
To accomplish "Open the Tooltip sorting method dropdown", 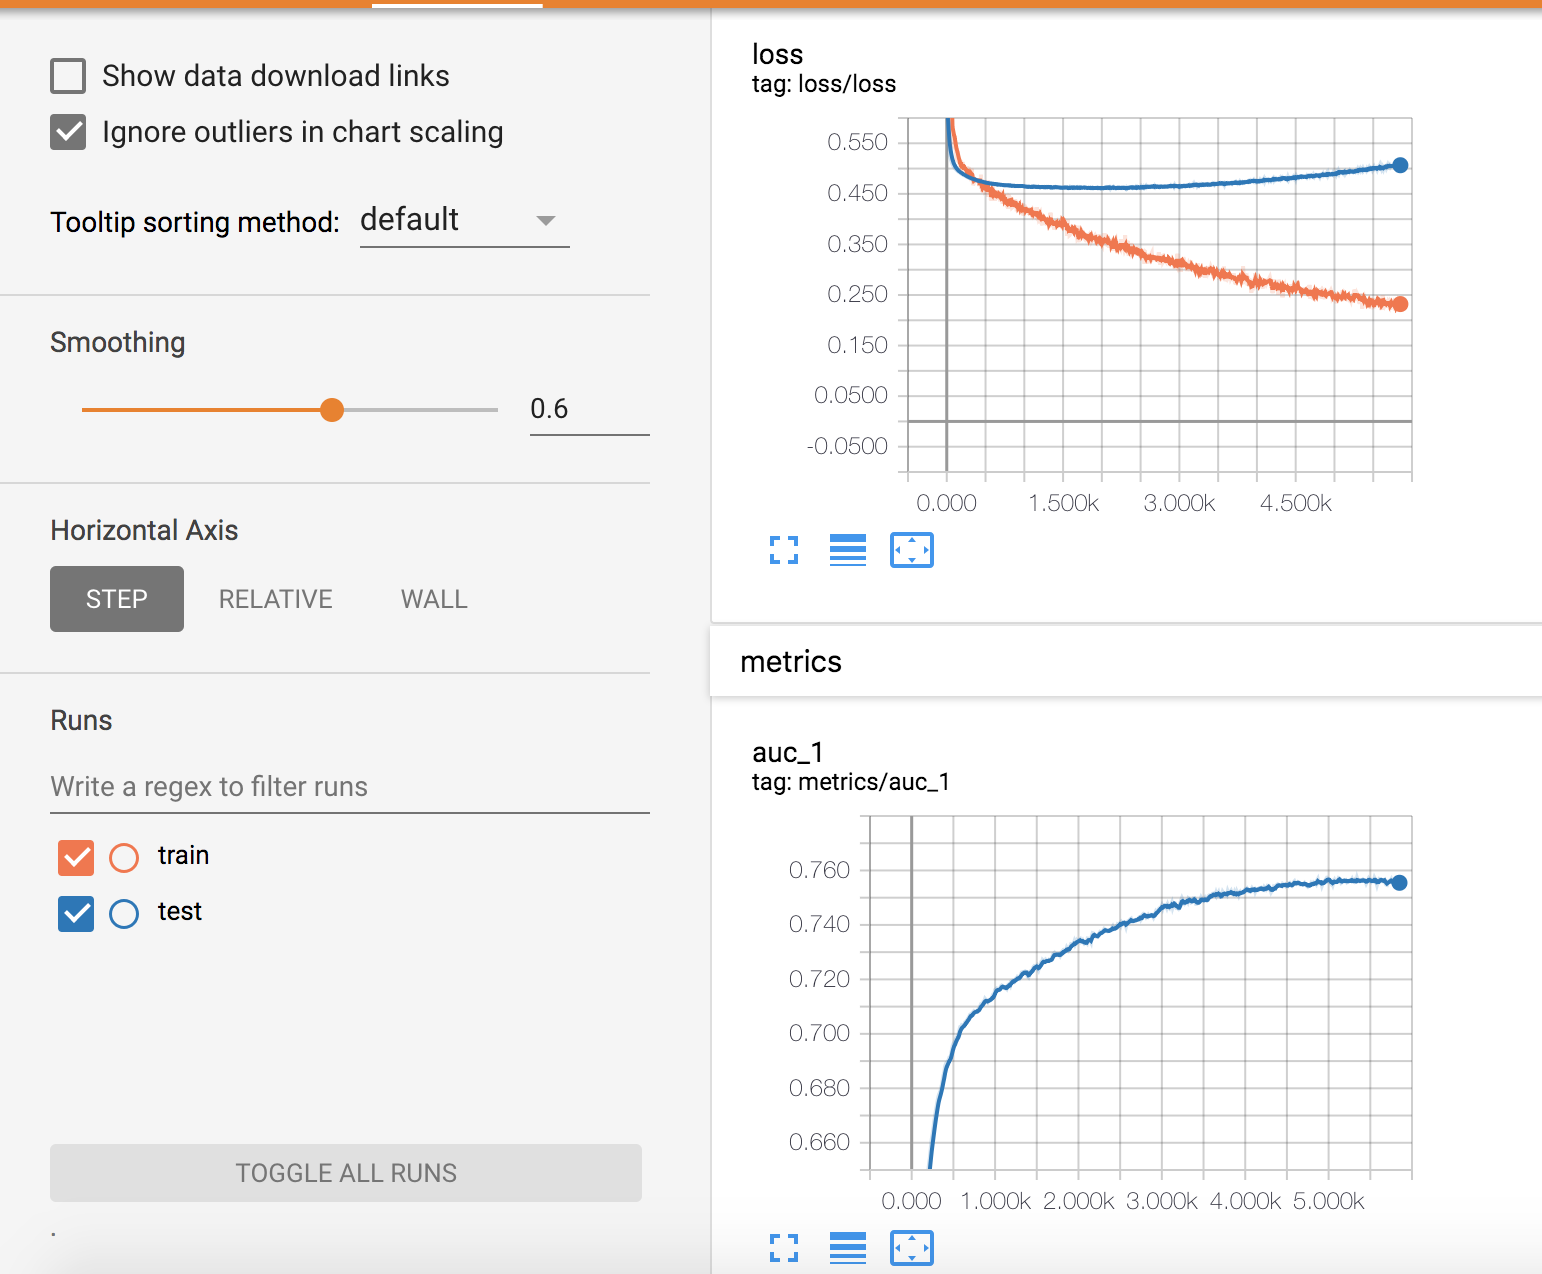I will [x=464, y=220].
